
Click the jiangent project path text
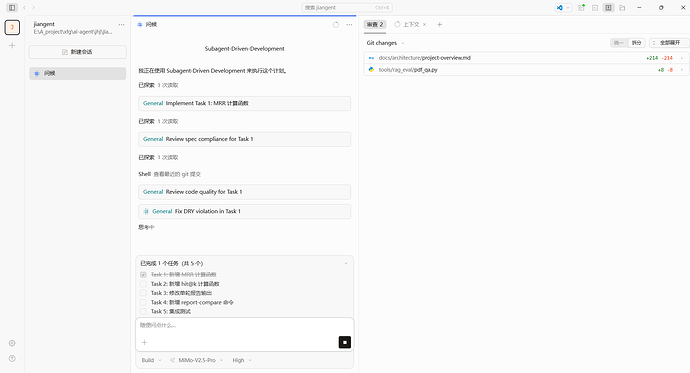pyautogui.click(x=73, y=32)
